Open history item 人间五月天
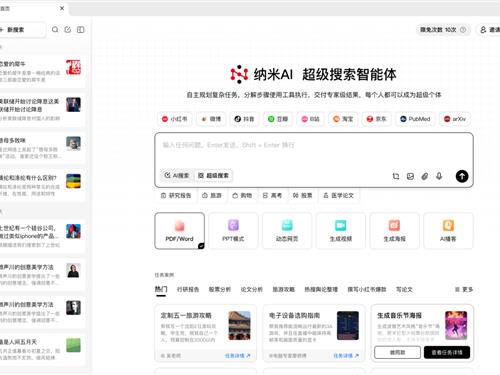The width and height of the screenshot is (500, 375). point(42,349)
